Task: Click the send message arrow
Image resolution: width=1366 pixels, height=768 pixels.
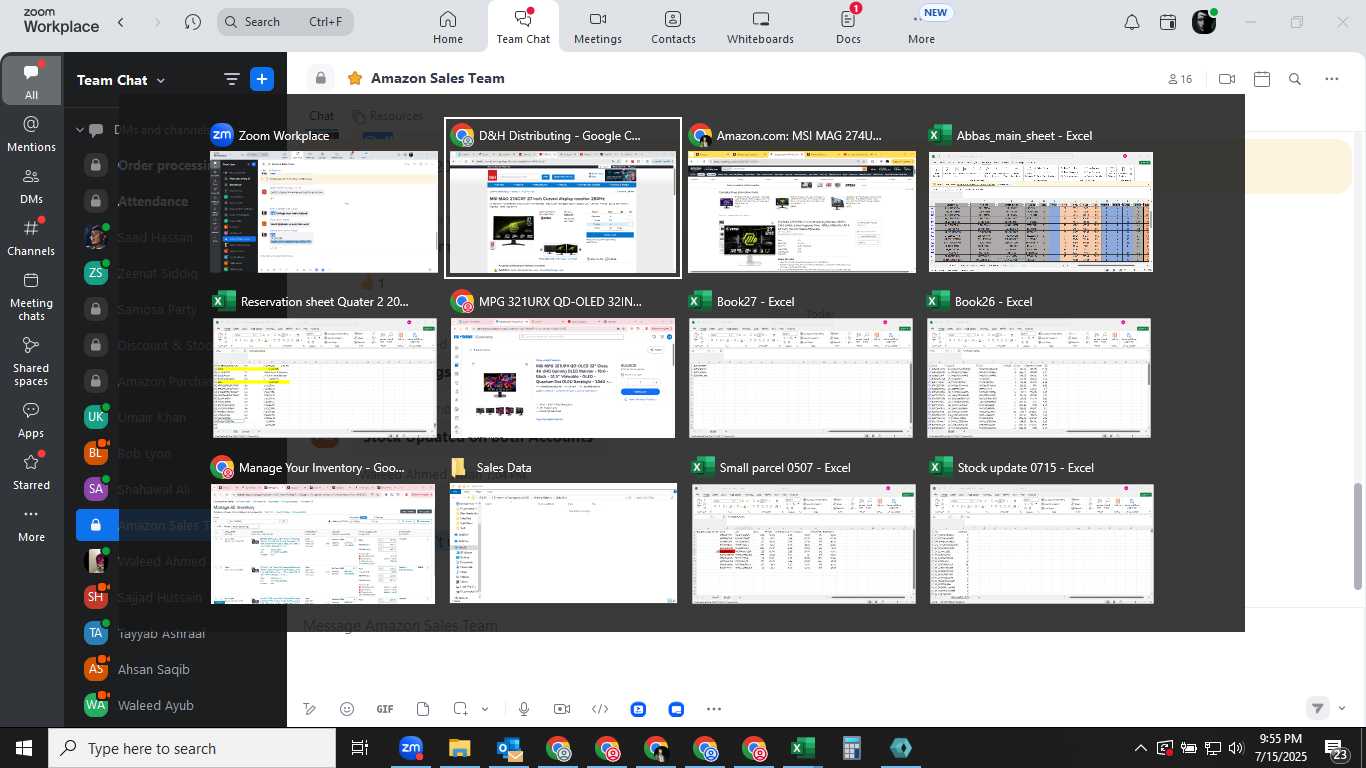Action: [1318, 708]
